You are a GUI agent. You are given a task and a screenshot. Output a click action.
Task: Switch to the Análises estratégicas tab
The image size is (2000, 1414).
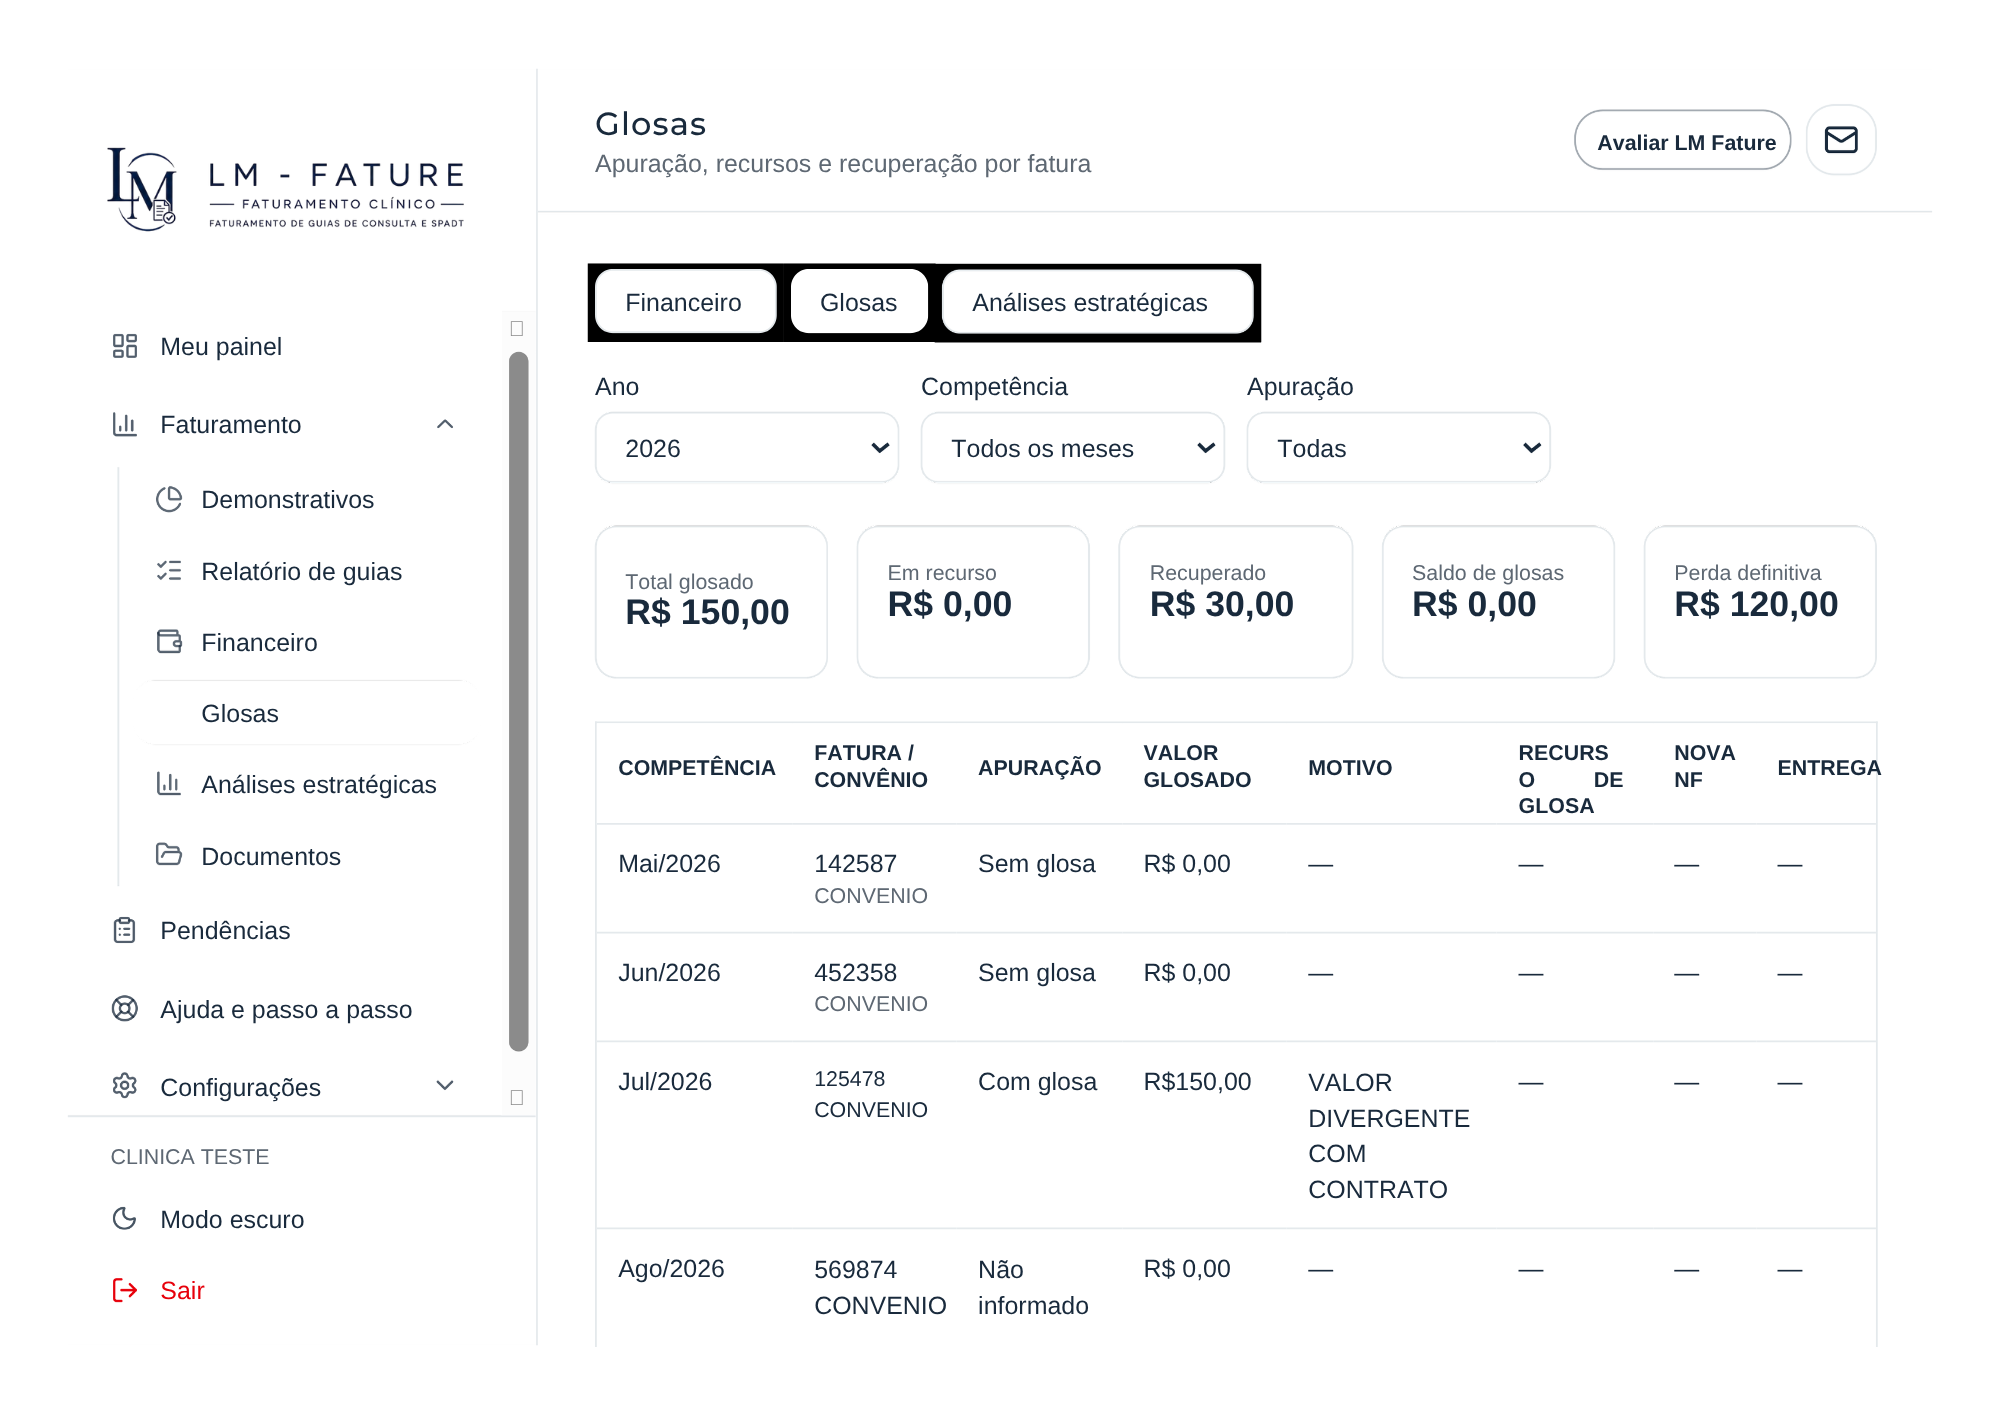(1097, 302)
